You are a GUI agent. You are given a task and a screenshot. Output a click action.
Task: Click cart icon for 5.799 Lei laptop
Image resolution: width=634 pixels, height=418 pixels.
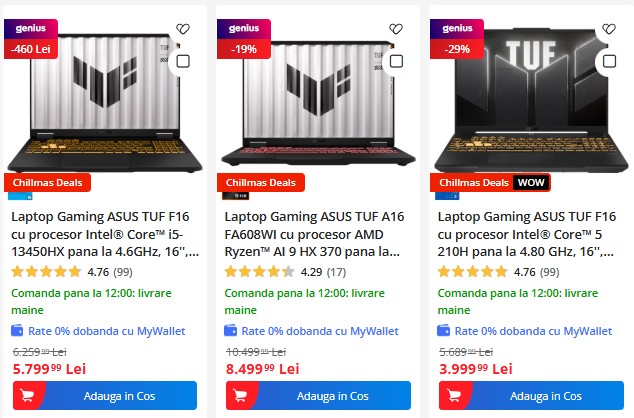coord(27,395)
